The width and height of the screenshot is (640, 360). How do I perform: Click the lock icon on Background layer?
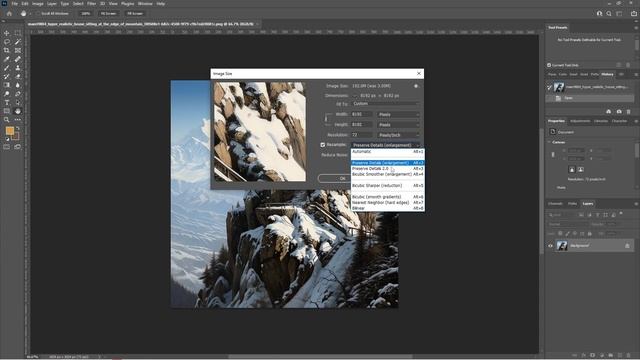coord(627,246)
